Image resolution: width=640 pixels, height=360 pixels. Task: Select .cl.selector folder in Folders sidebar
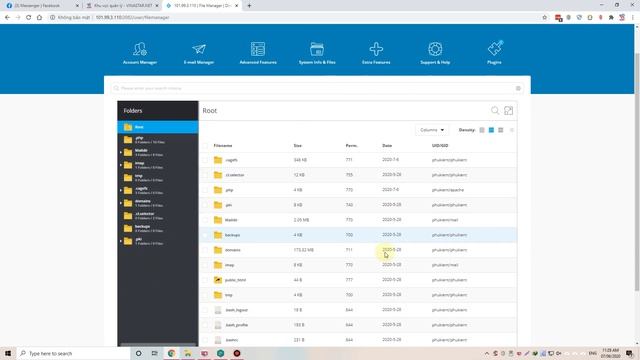coord(158,216)
